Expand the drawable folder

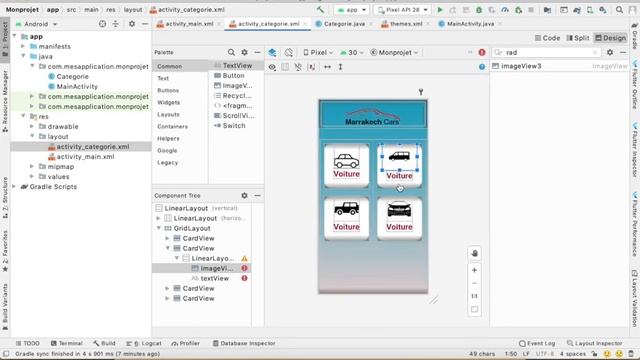pos(32,127)
